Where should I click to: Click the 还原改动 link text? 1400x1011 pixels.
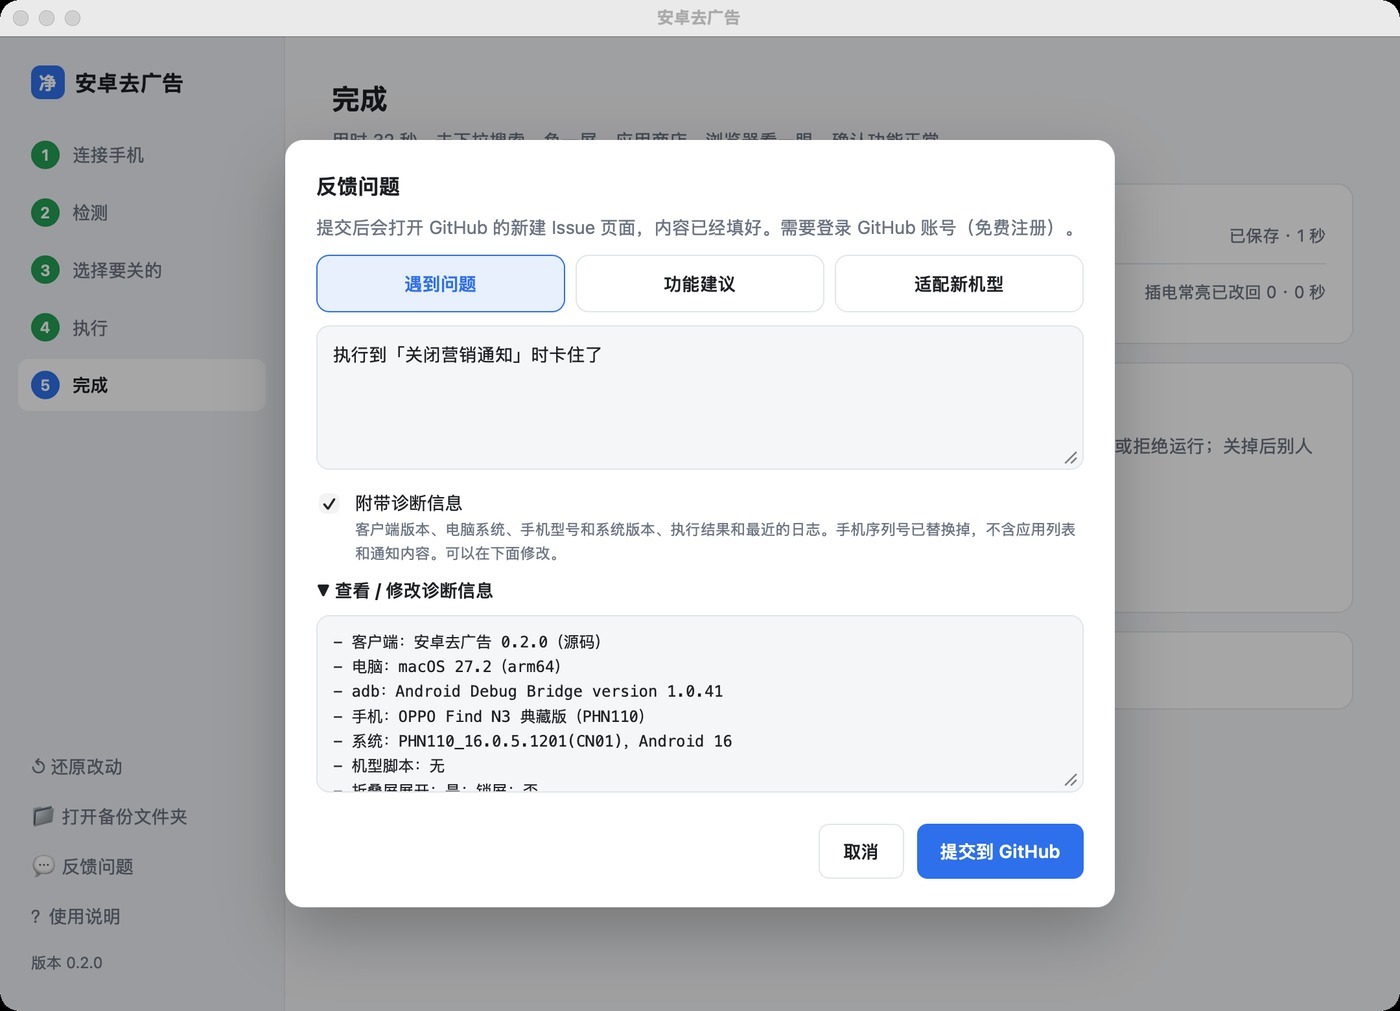pos(87,767)
